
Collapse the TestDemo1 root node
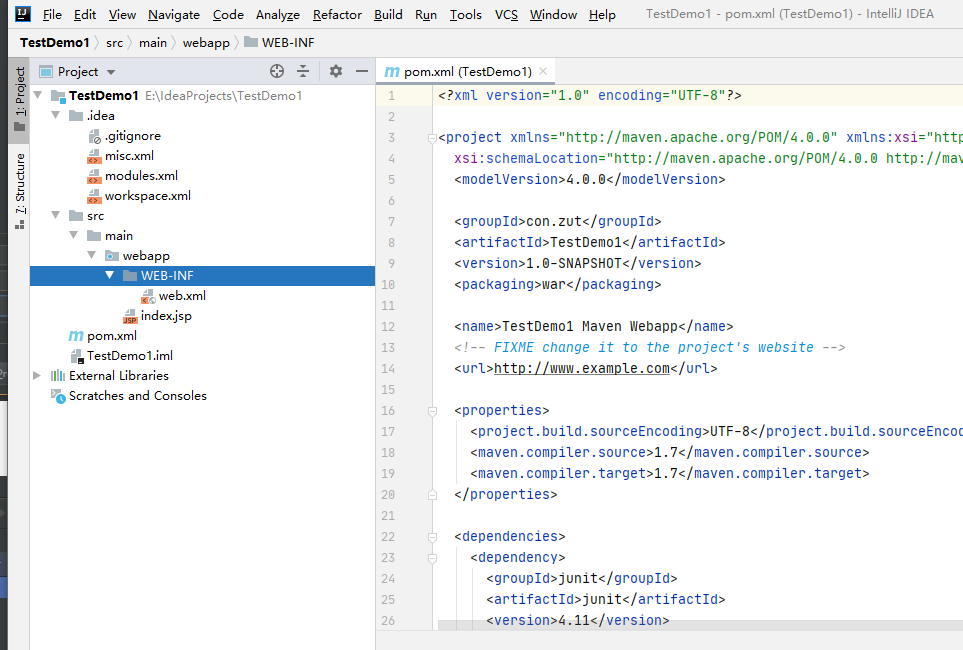coord(38,95)
